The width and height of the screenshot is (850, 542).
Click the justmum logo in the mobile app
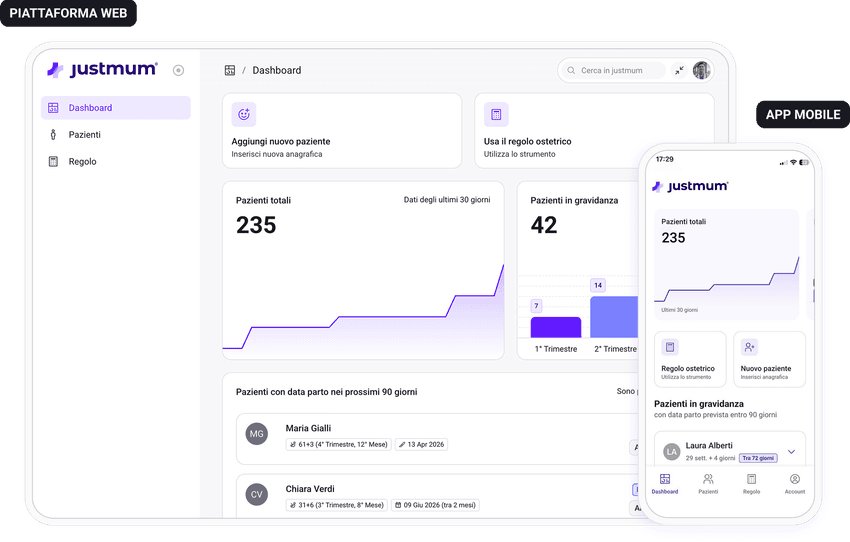pos(690,186)
